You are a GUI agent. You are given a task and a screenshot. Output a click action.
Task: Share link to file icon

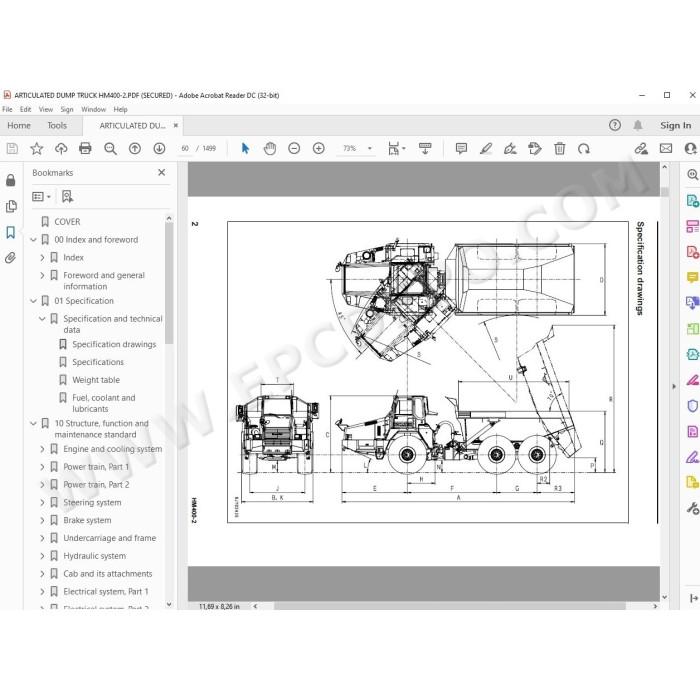641,148
